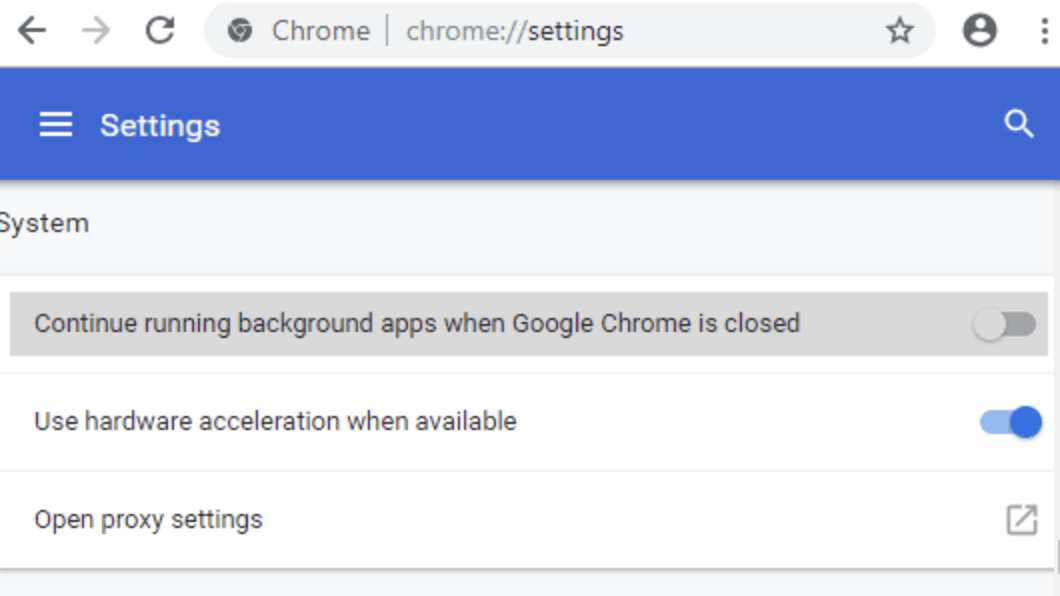
Task: Click the 'Use hardware acceleration when available' label
Action: (275, 422)
